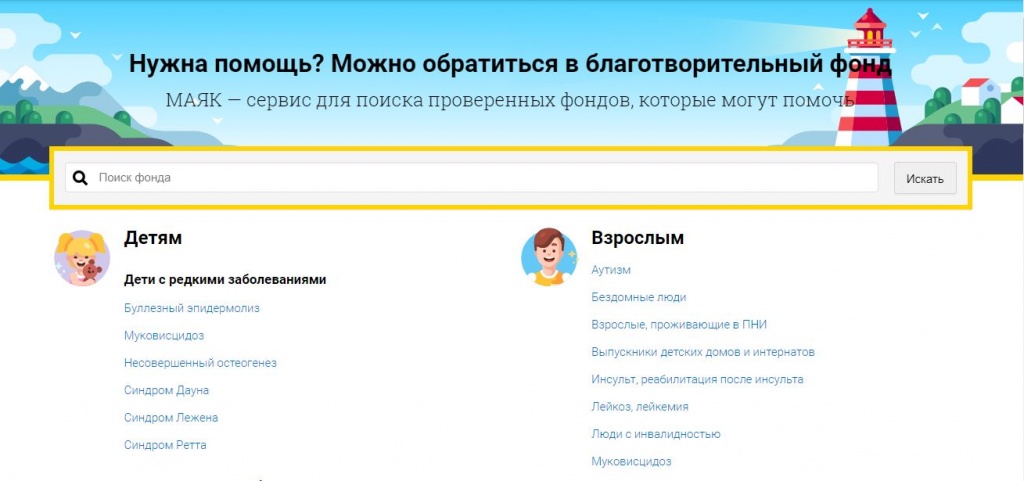Screen dimensions: 1024x481
Task: Select the Синдром Дауна link
Action: pyautogui.click(x=166, y=390)
